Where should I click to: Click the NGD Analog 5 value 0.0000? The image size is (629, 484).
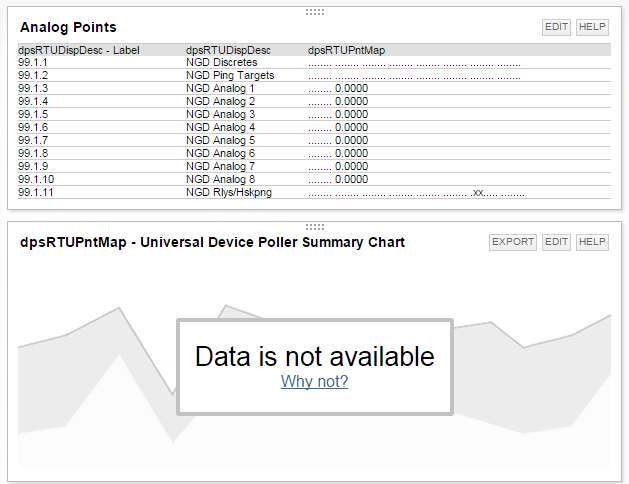(351, 140)
